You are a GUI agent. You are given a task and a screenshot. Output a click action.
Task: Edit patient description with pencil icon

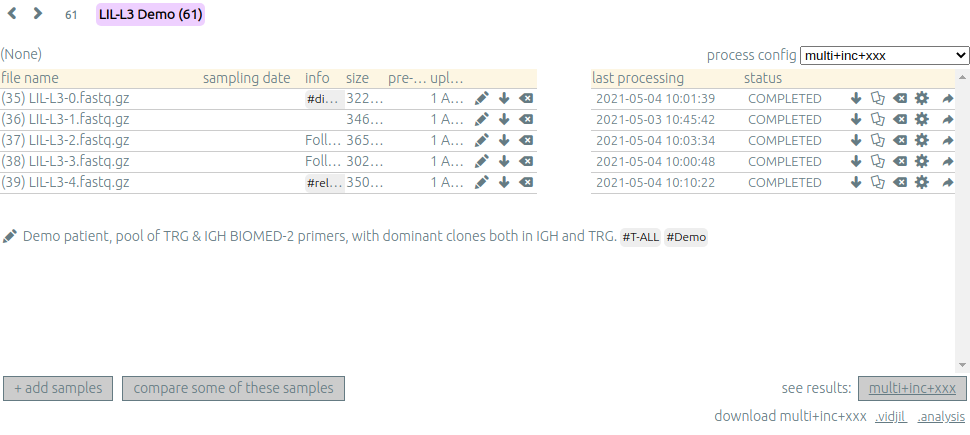click(x=9, y=236)
